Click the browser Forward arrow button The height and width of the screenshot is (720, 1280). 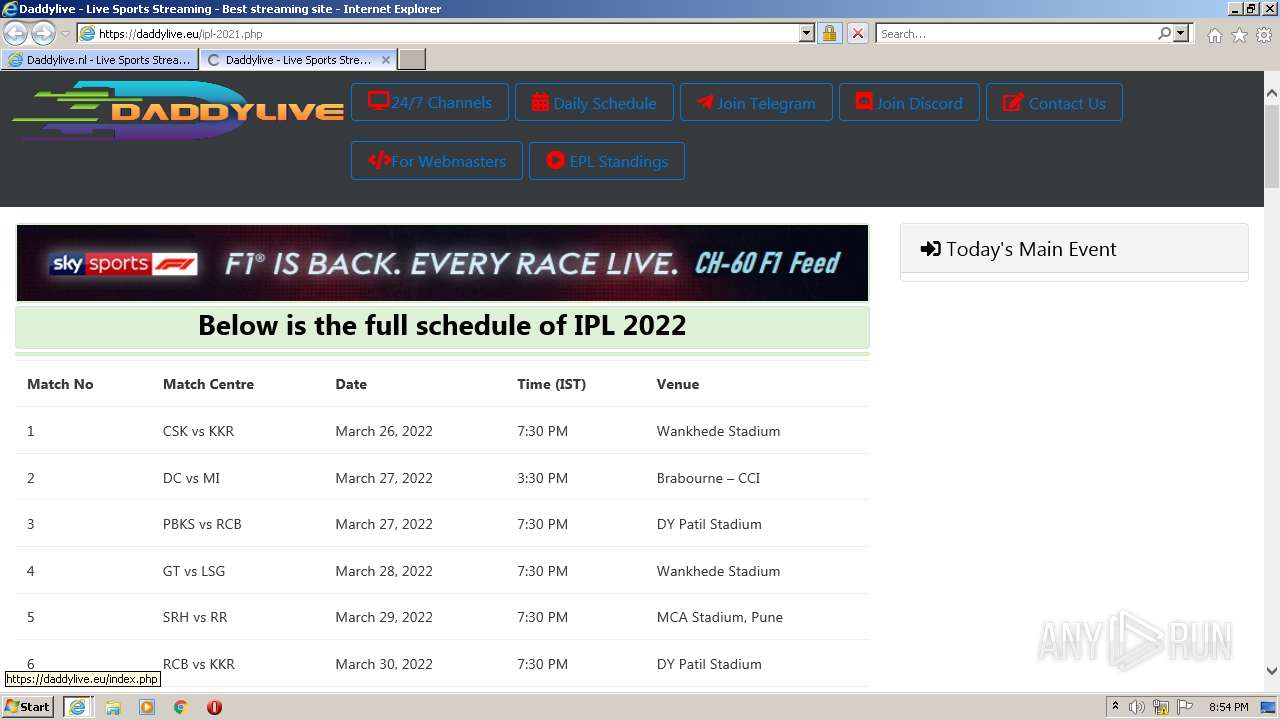click(43, 33)
